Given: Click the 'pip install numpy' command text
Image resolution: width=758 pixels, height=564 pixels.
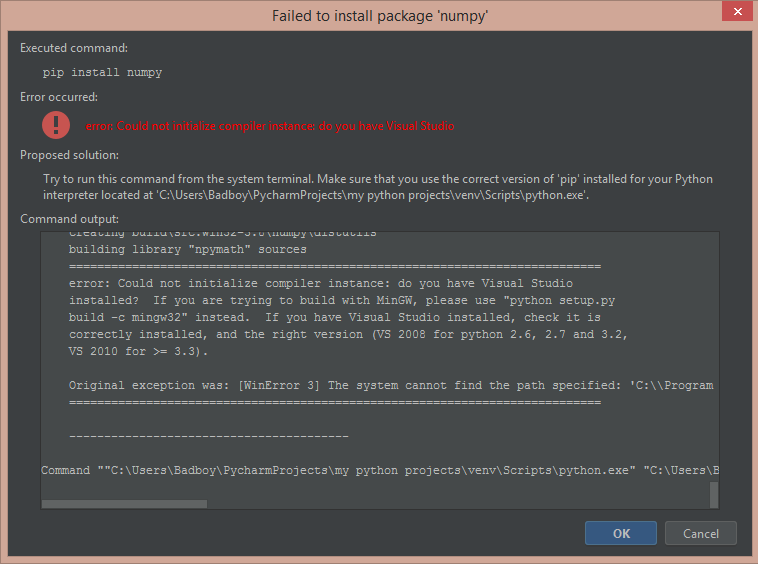Looking at the screenshot, I should 102,72.
